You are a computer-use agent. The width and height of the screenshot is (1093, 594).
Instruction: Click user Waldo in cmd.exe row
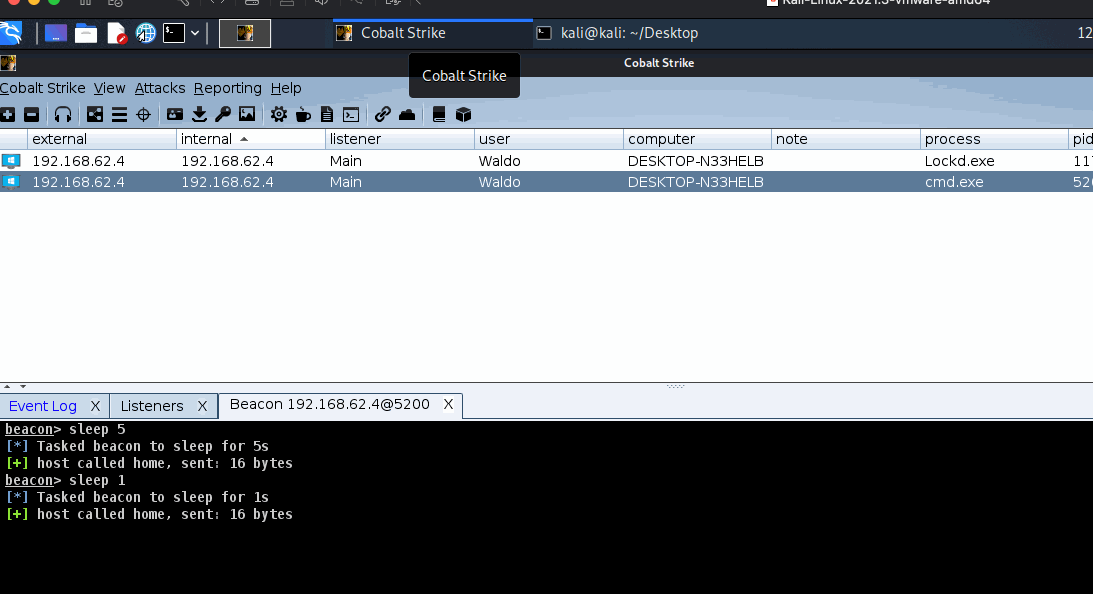pos(499,182)
